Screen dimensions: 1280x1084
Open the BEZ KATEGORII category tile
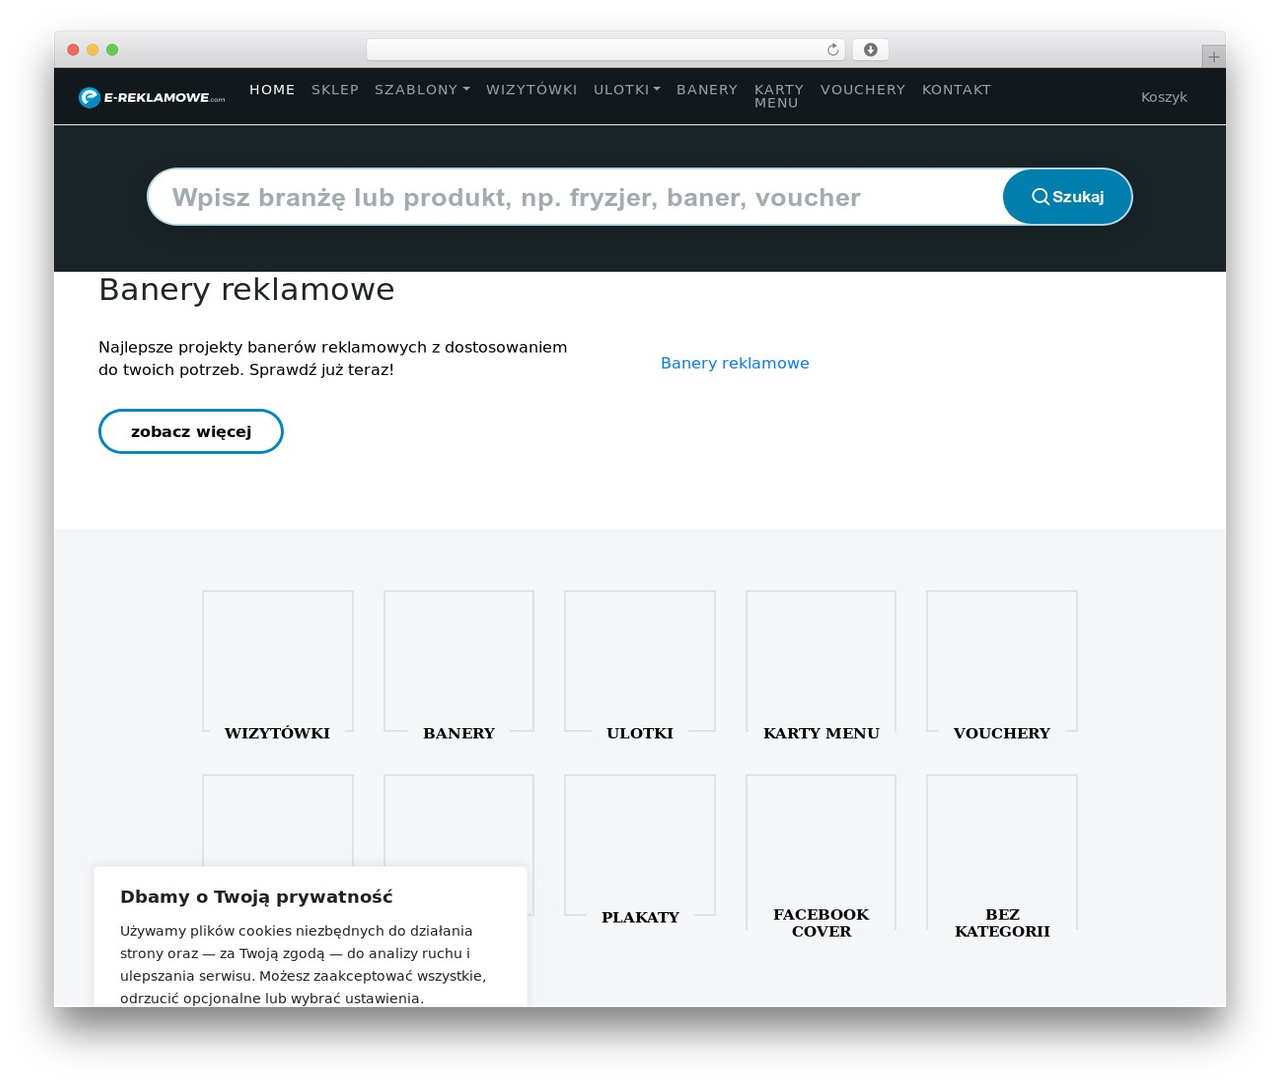pyautogui.click(x=1002, y=857)
